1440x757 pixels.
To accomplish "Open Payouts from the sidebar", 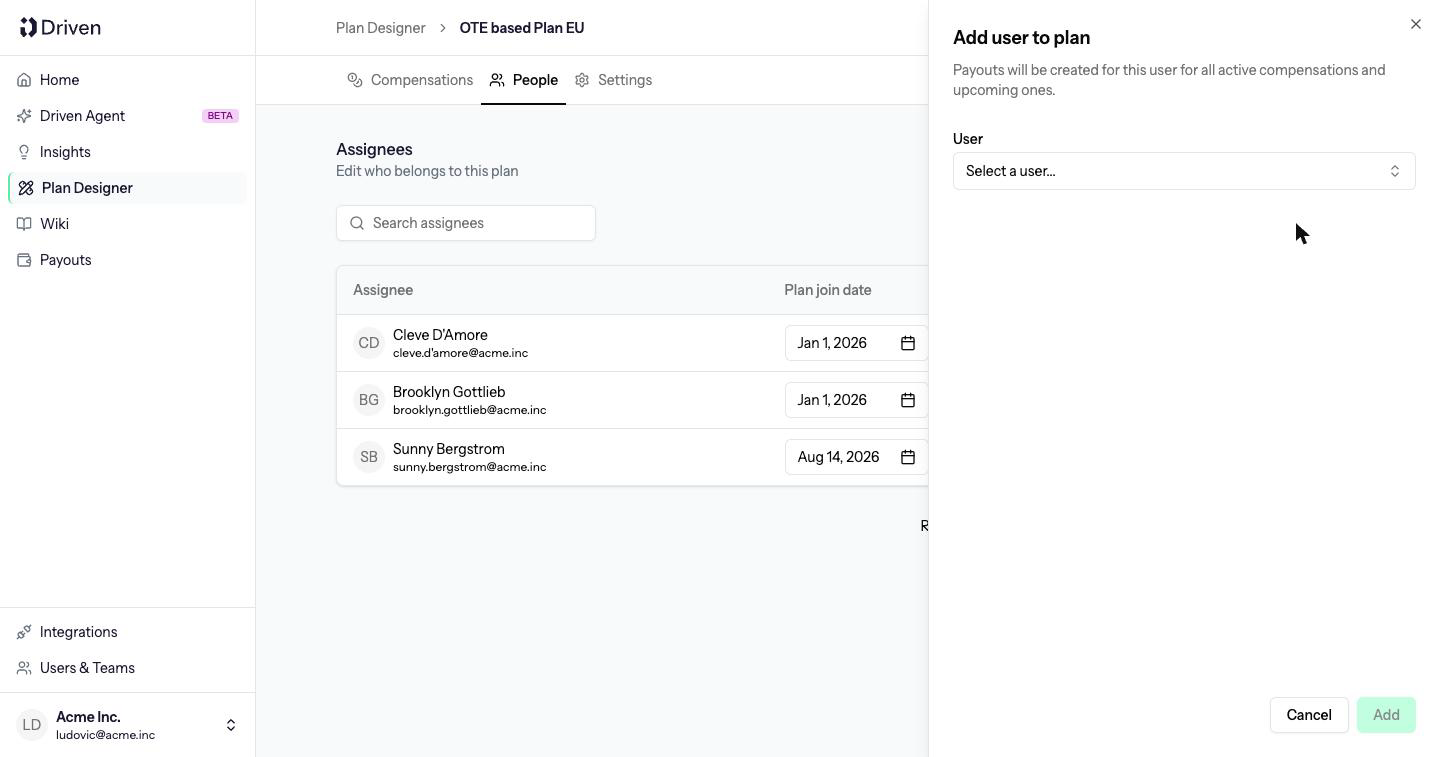I will [128, 260].
